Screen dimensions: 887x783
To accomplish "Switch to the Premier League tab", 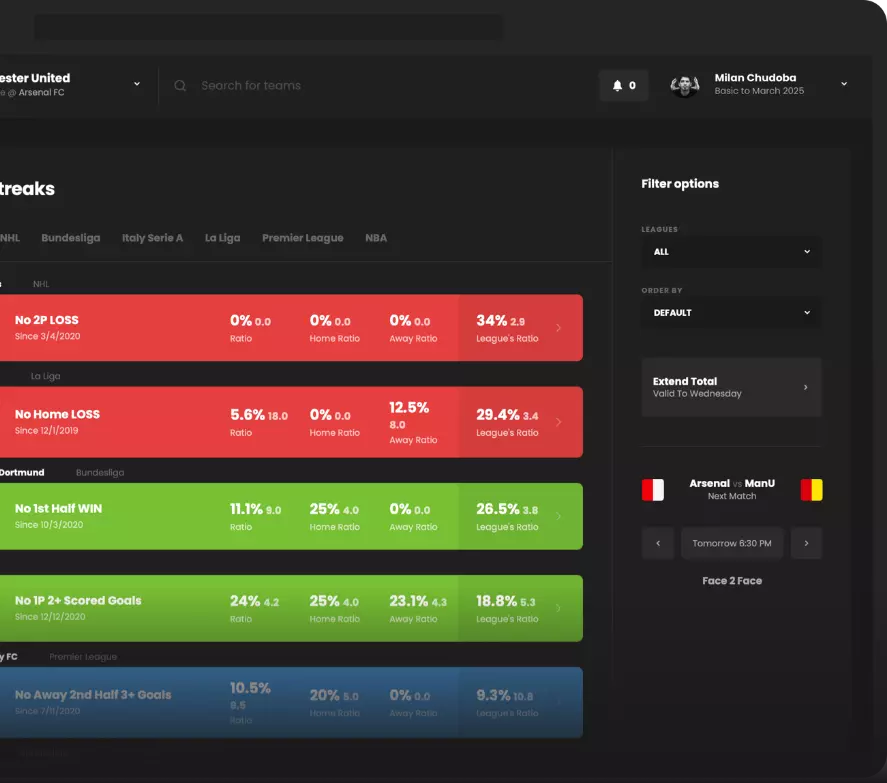I will 303,238.
